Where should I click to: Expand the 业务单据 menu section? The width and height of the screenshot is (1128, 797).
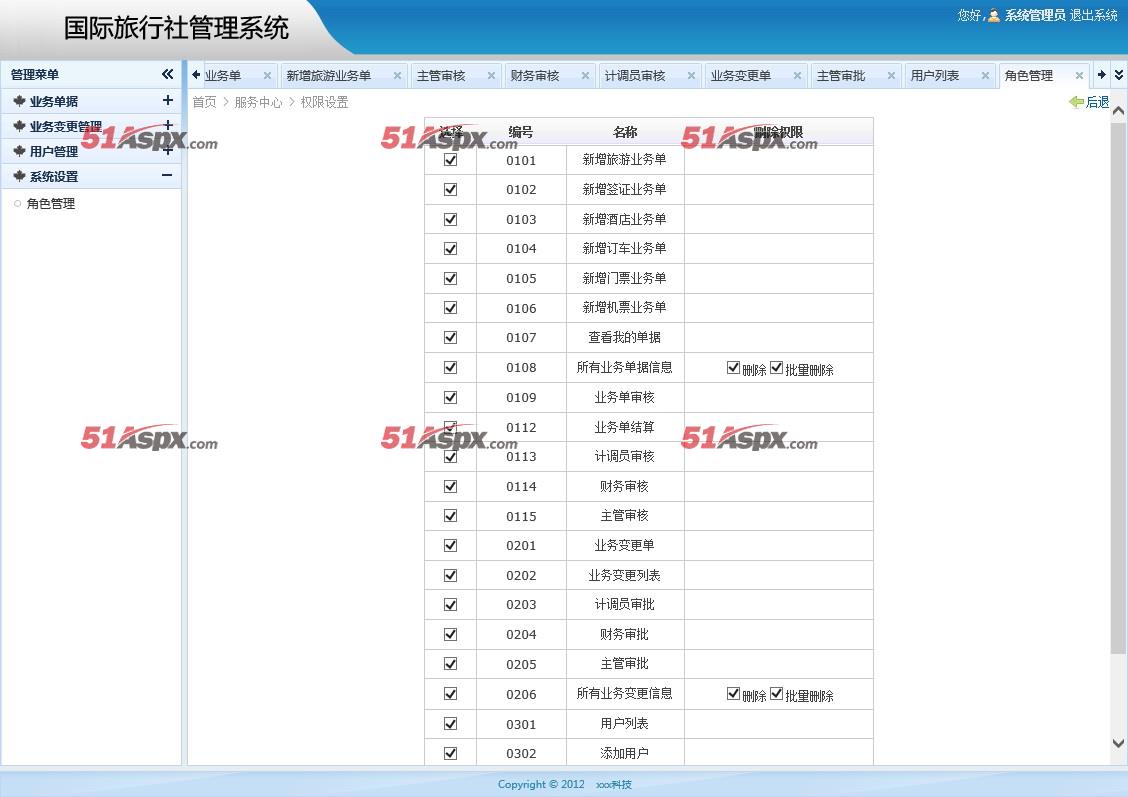point(167,100)
